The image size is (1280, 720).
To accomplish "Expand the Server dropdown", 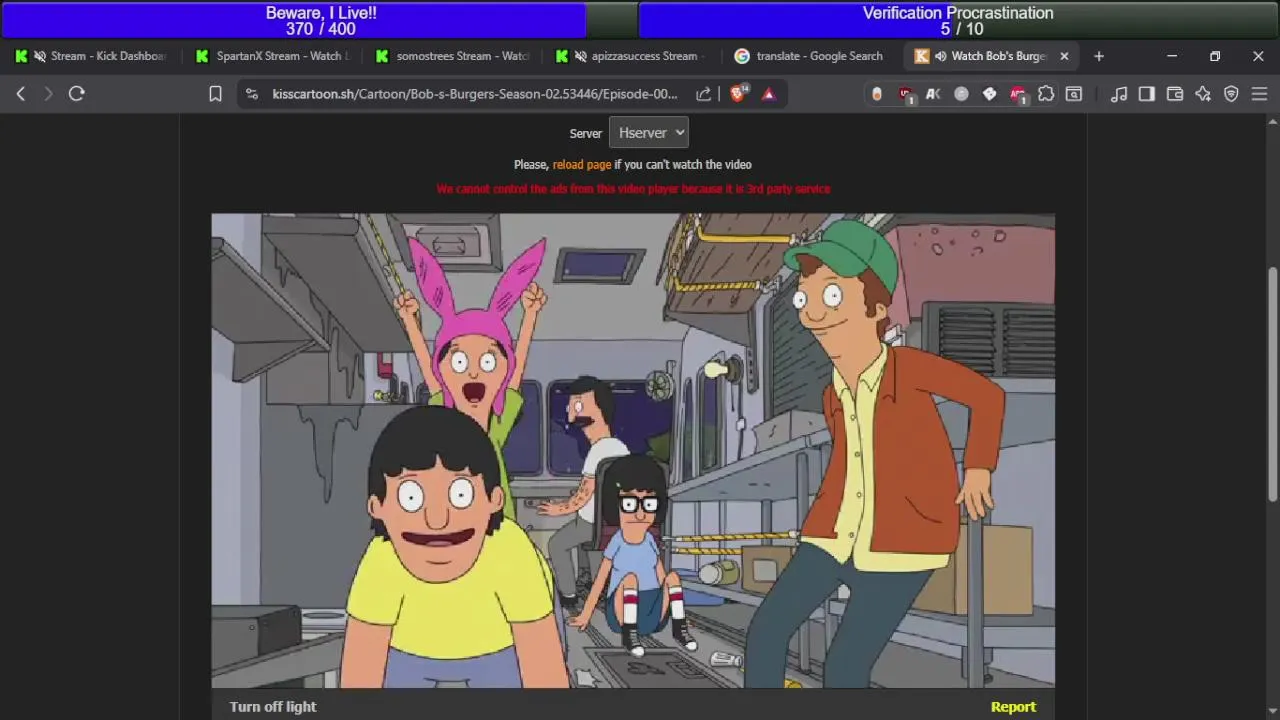I will [649, 132].
